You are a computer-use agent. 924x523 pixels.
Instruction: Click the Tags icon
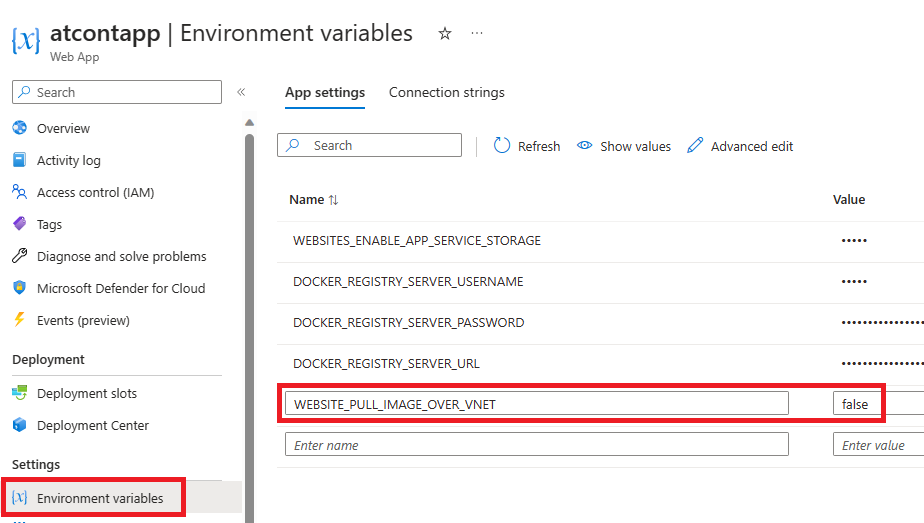pos(19,224)
